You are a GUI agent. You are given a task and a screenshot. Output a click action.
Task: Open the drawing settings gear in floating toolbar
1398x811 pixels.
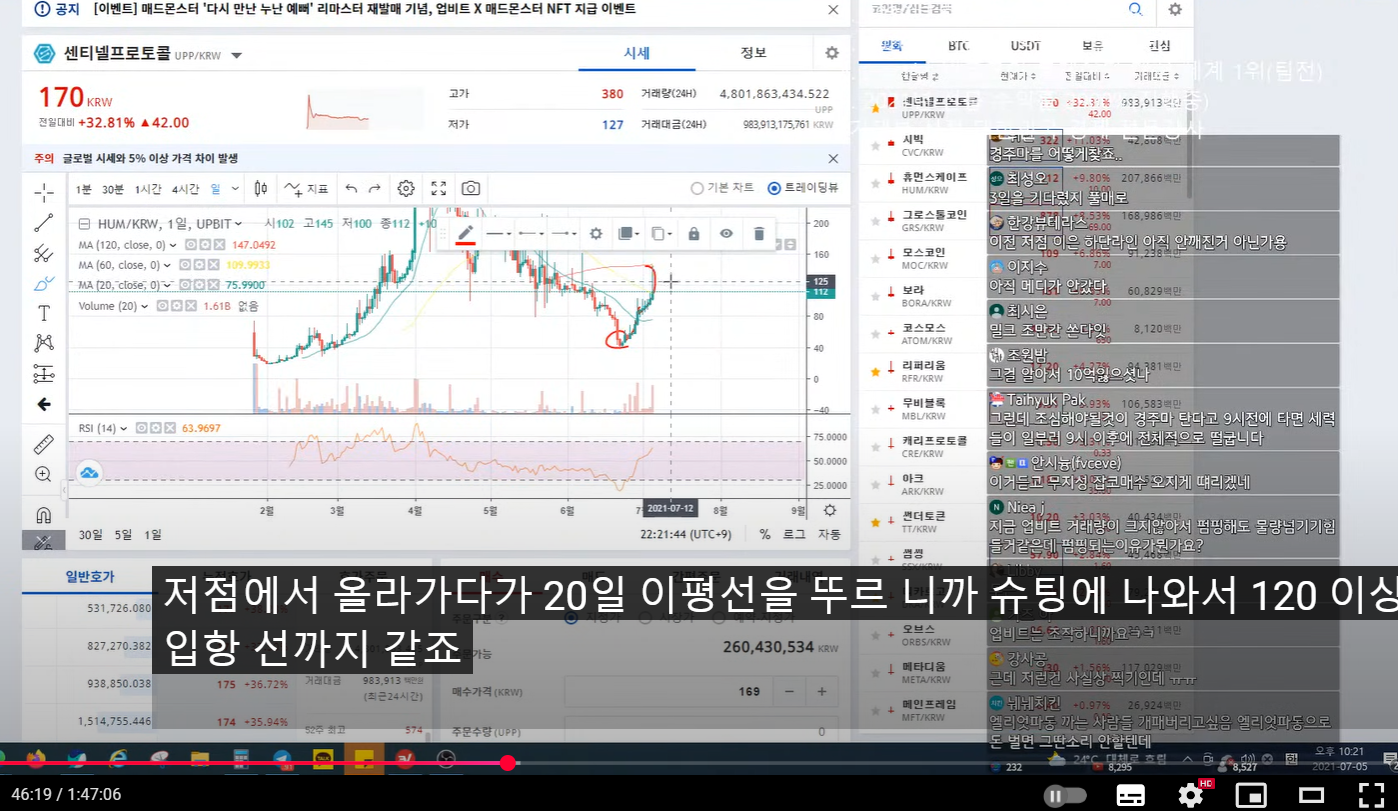click(596, 233)
